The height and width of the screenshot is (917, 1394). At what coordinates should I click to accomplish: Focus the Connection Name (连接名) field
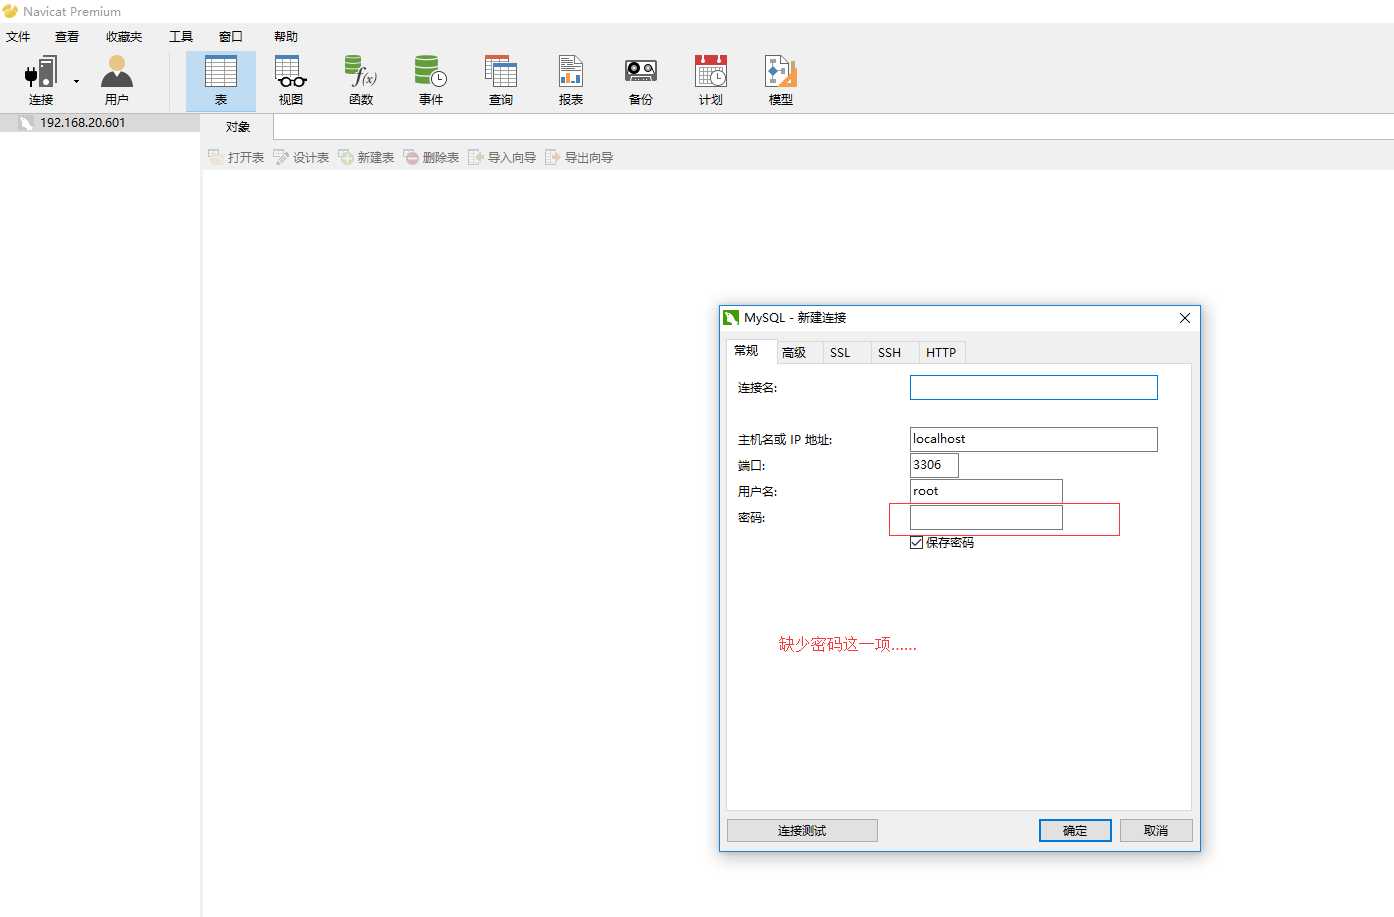coord(1034,388)
